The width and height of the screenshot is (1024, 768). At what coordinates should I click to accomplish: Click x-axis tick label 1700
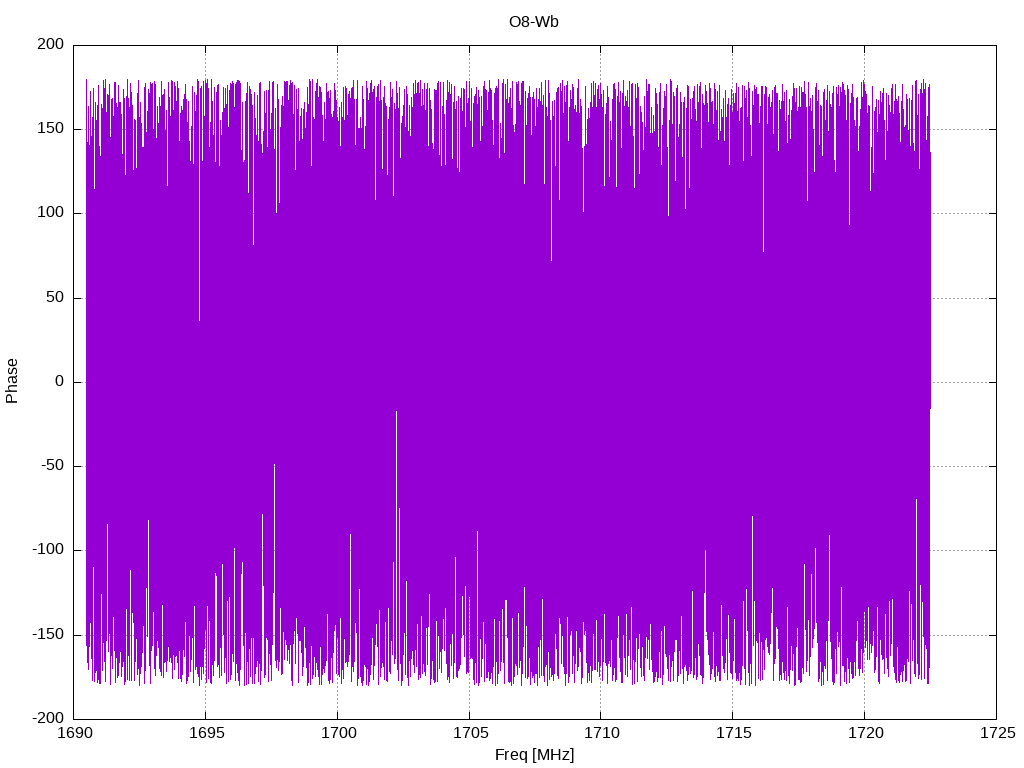coord(338,733)
